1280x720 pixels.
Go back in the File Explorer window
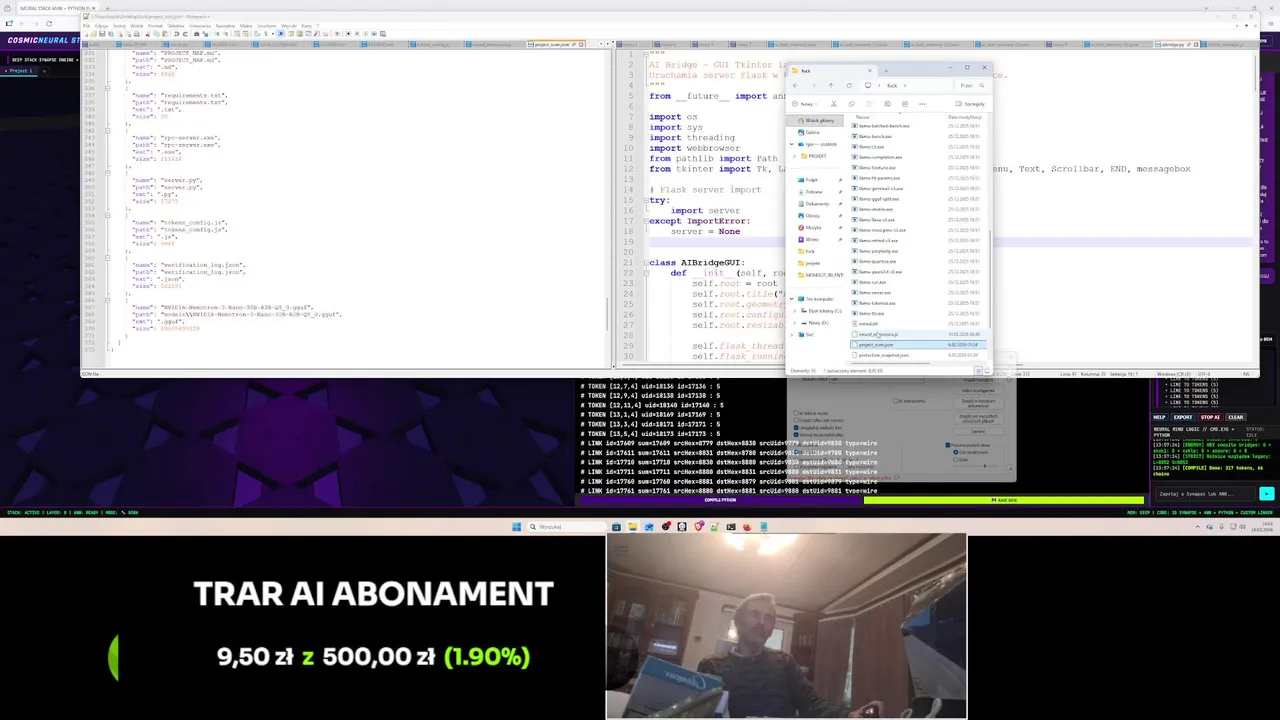pyautogui.click(x=795, y=85)
